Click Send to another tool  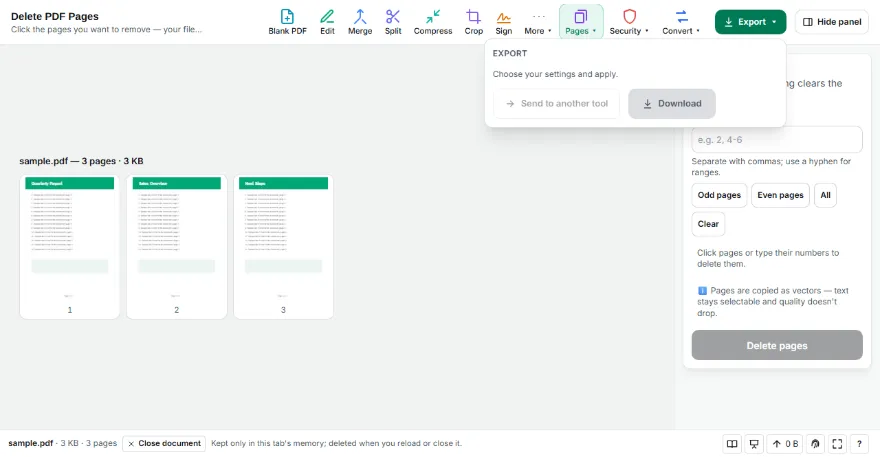pos(556,103)
